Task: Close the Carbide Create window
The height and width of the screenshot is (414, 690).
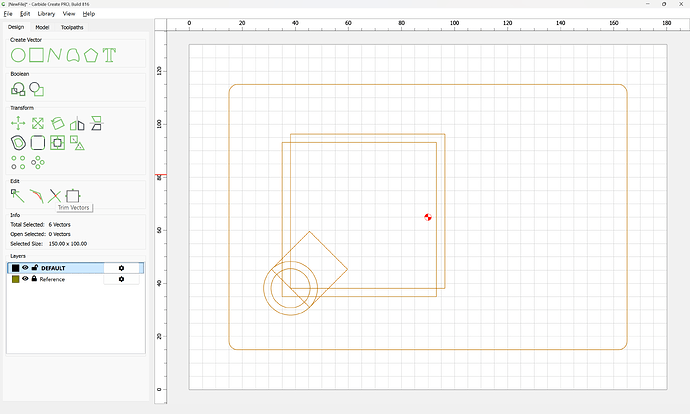Action: click(681, 4)
